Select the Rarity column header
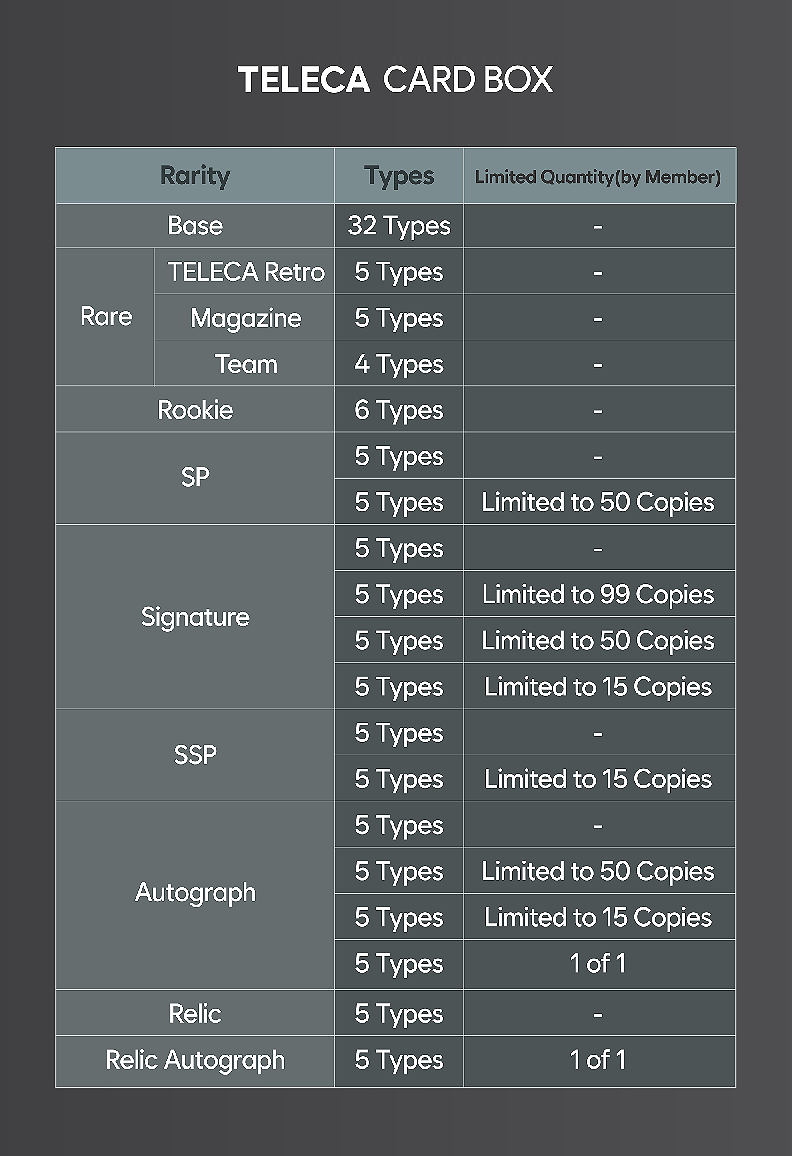Image resolution: width=792 pixels, height=1156 pixels. [195, 175]
